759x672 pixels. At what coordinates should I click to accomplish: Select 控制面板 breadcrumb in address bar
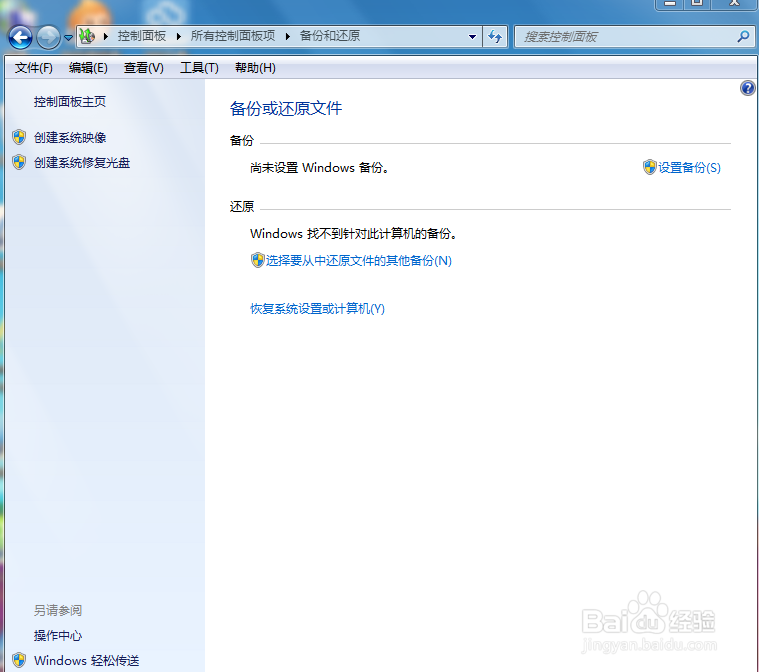coord(141,36)
